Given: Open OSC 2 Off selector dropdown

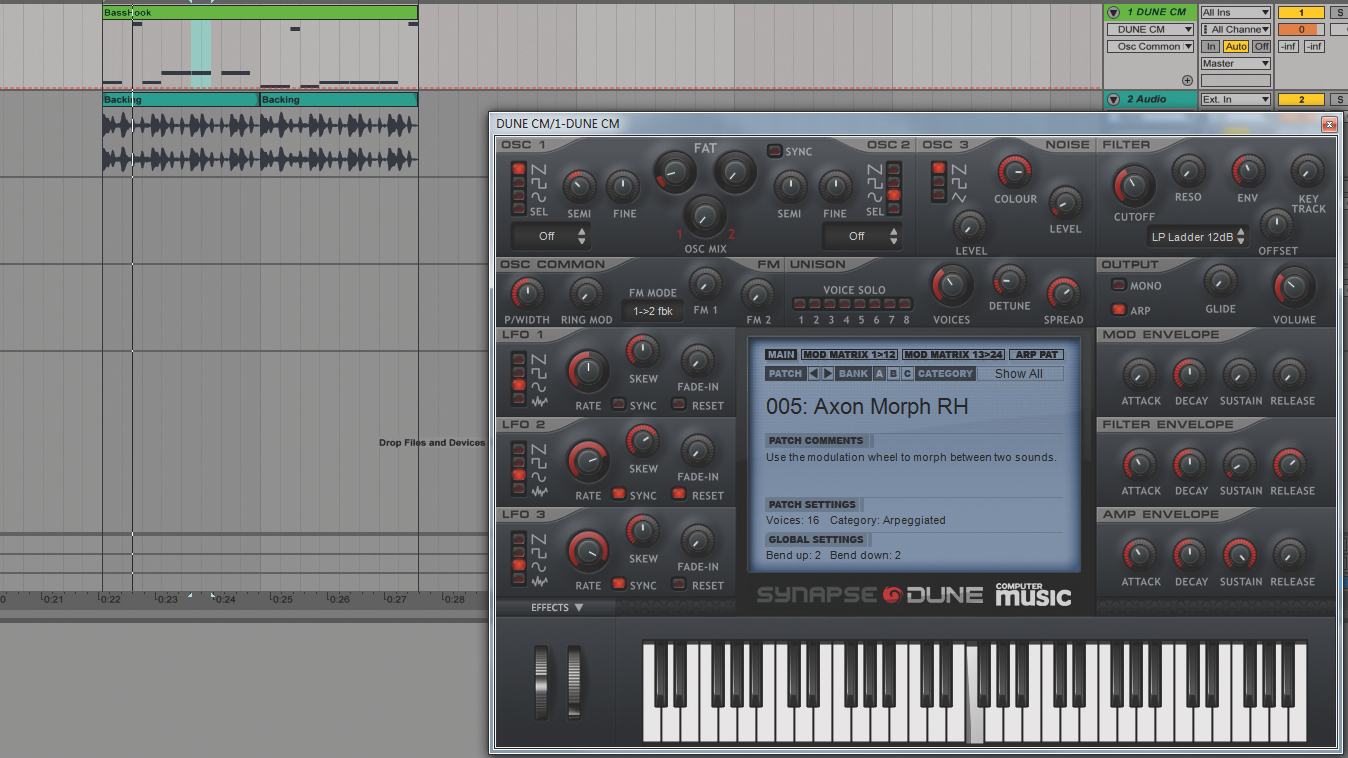Looking at the screenshot, I should pyautogui.click(x=861, y=237).
